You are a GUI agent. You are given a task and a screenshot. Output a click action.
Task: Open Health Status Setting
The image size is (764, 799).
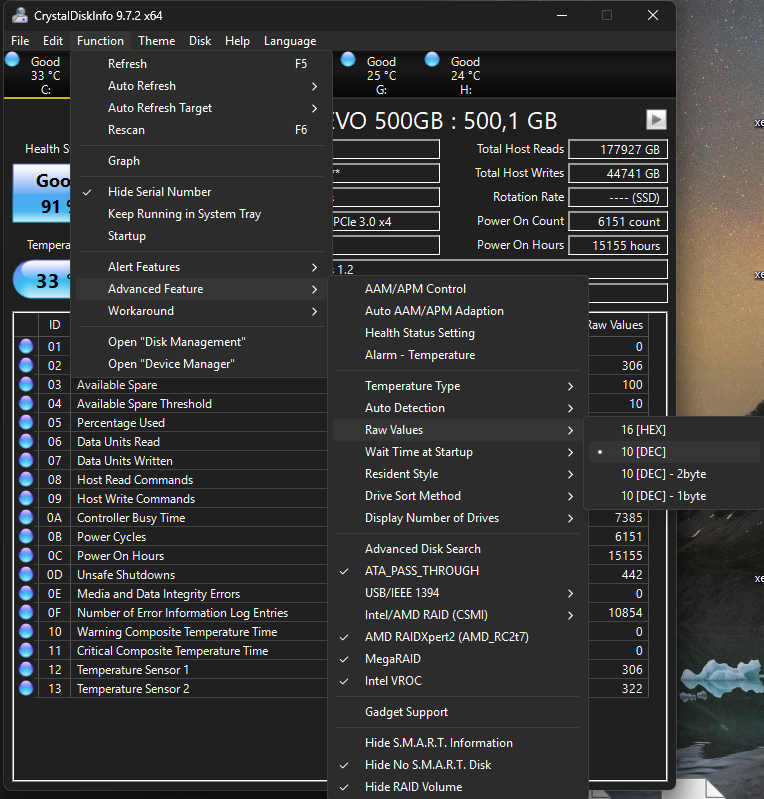tap(457, 333)
